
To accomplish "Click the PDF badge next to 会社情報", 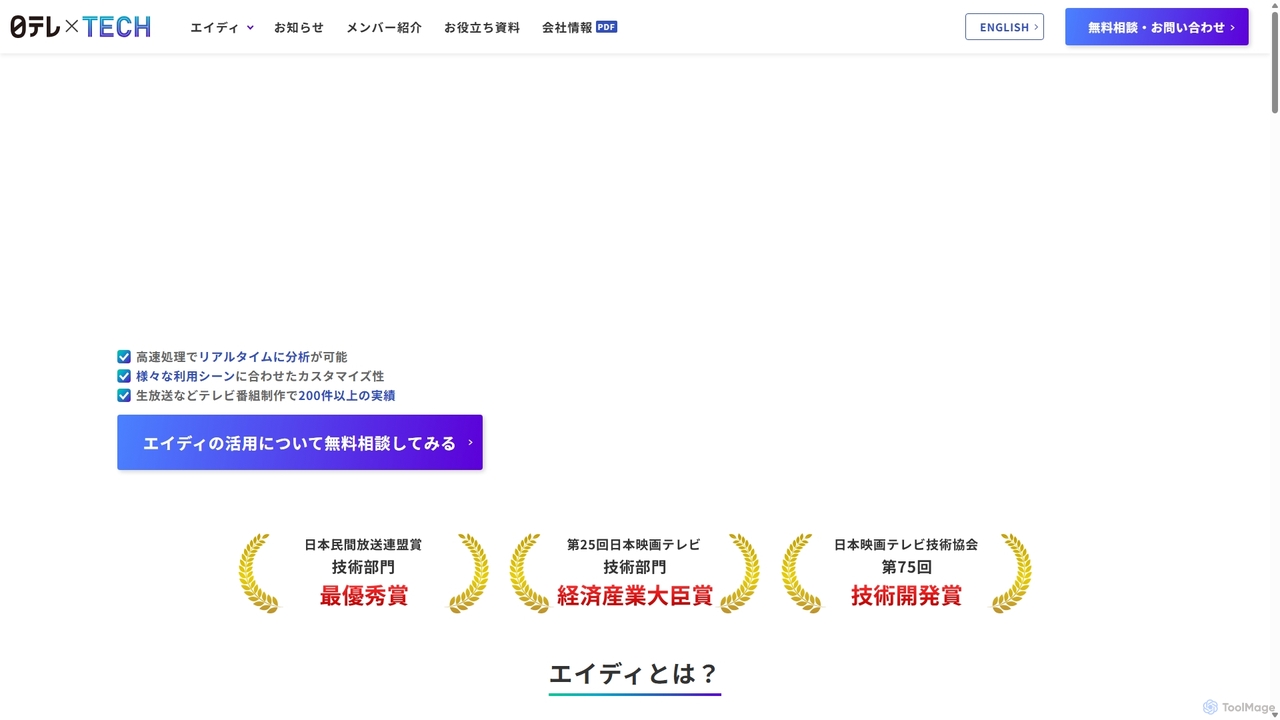I will click(607, 27).
